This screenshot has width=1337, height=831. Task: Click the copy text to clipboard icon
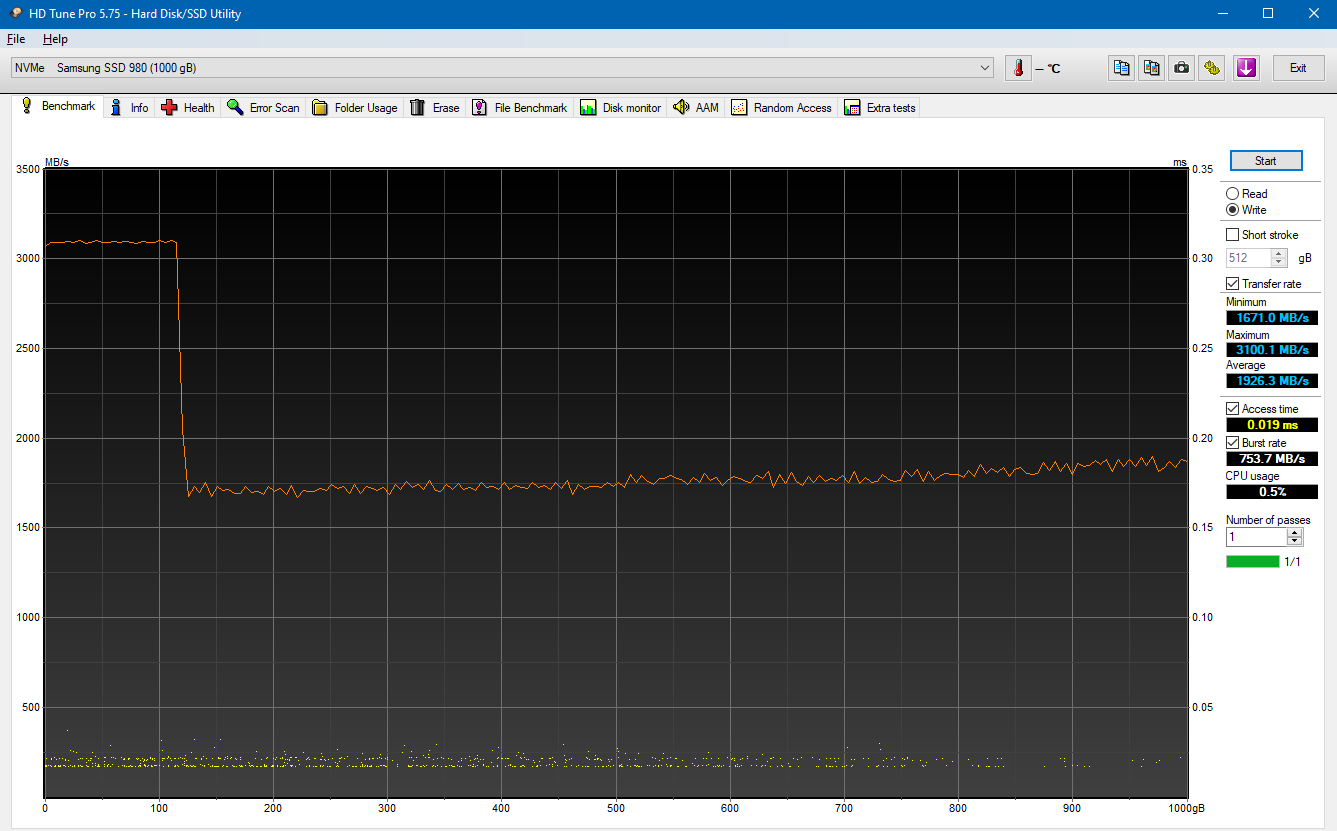pos(1121,68)
